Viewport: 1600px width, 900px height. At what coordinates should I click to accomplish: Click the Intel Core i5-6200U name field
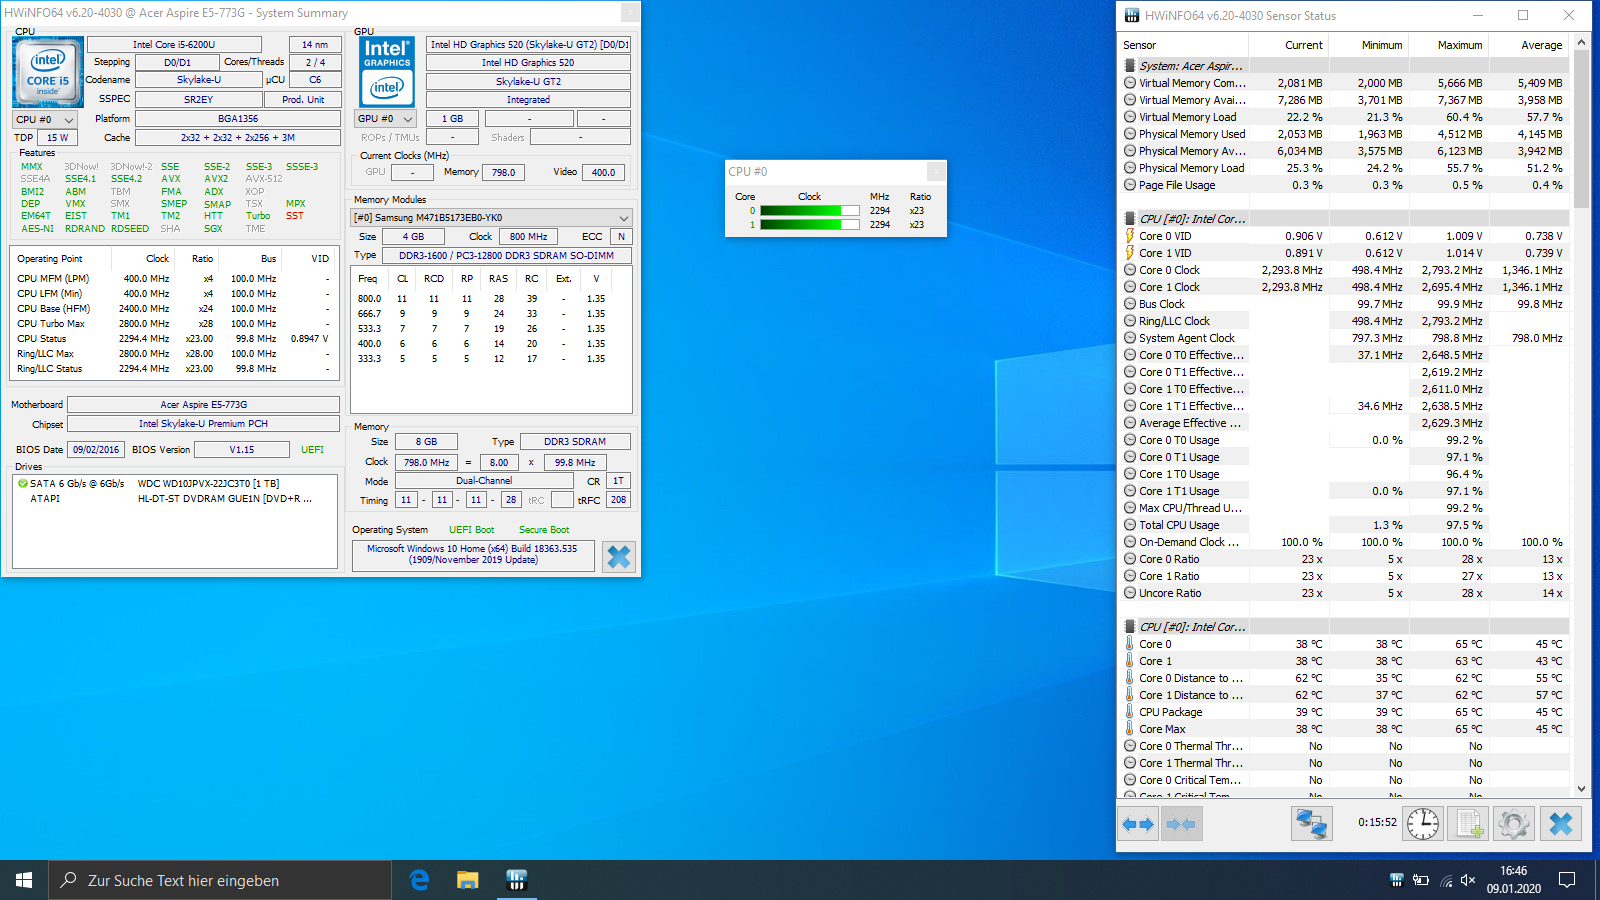pyautogui.click(x=174, y=45)
